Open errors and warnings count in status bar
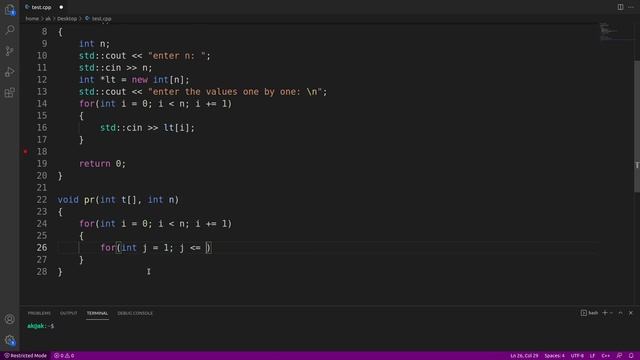640x360 pixels. coord(64,356)
